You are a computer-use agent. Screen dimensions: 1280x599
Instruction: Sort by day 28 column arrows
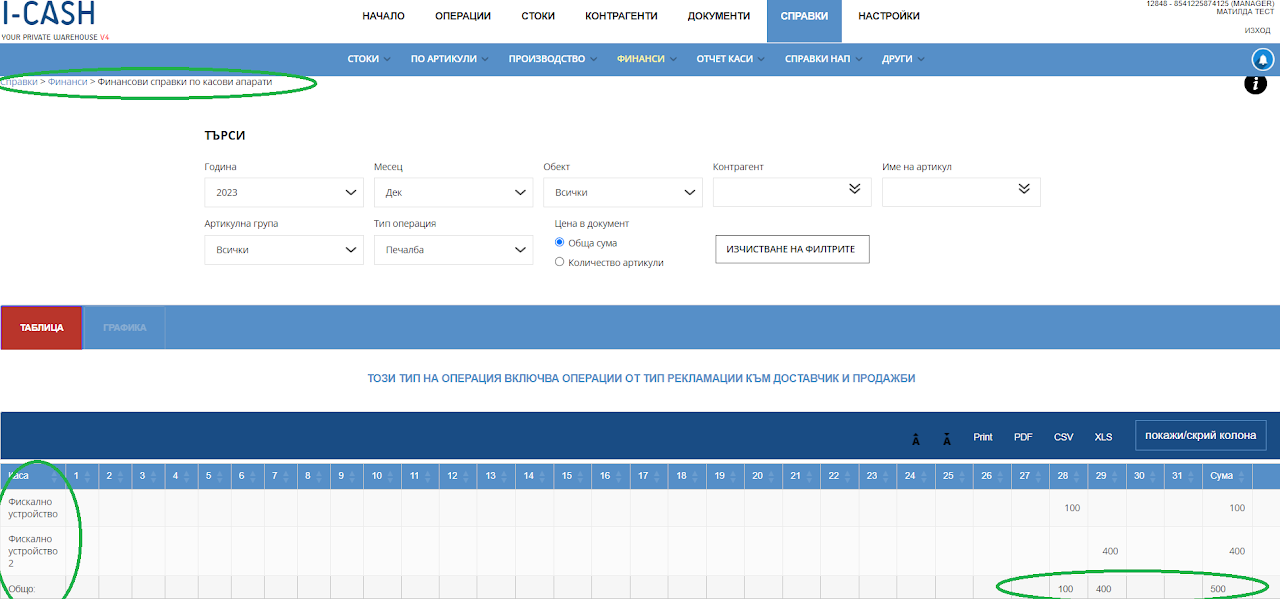(x=1077, y=476)
